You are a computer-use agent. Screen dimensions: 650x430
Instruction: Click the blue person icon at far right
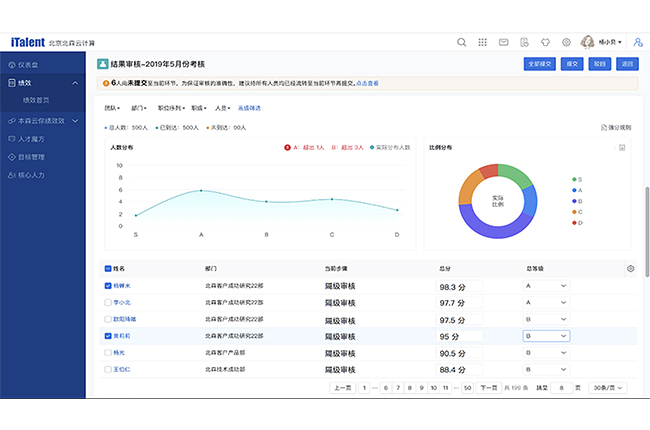pyautogui.click(x=638, y=42)
